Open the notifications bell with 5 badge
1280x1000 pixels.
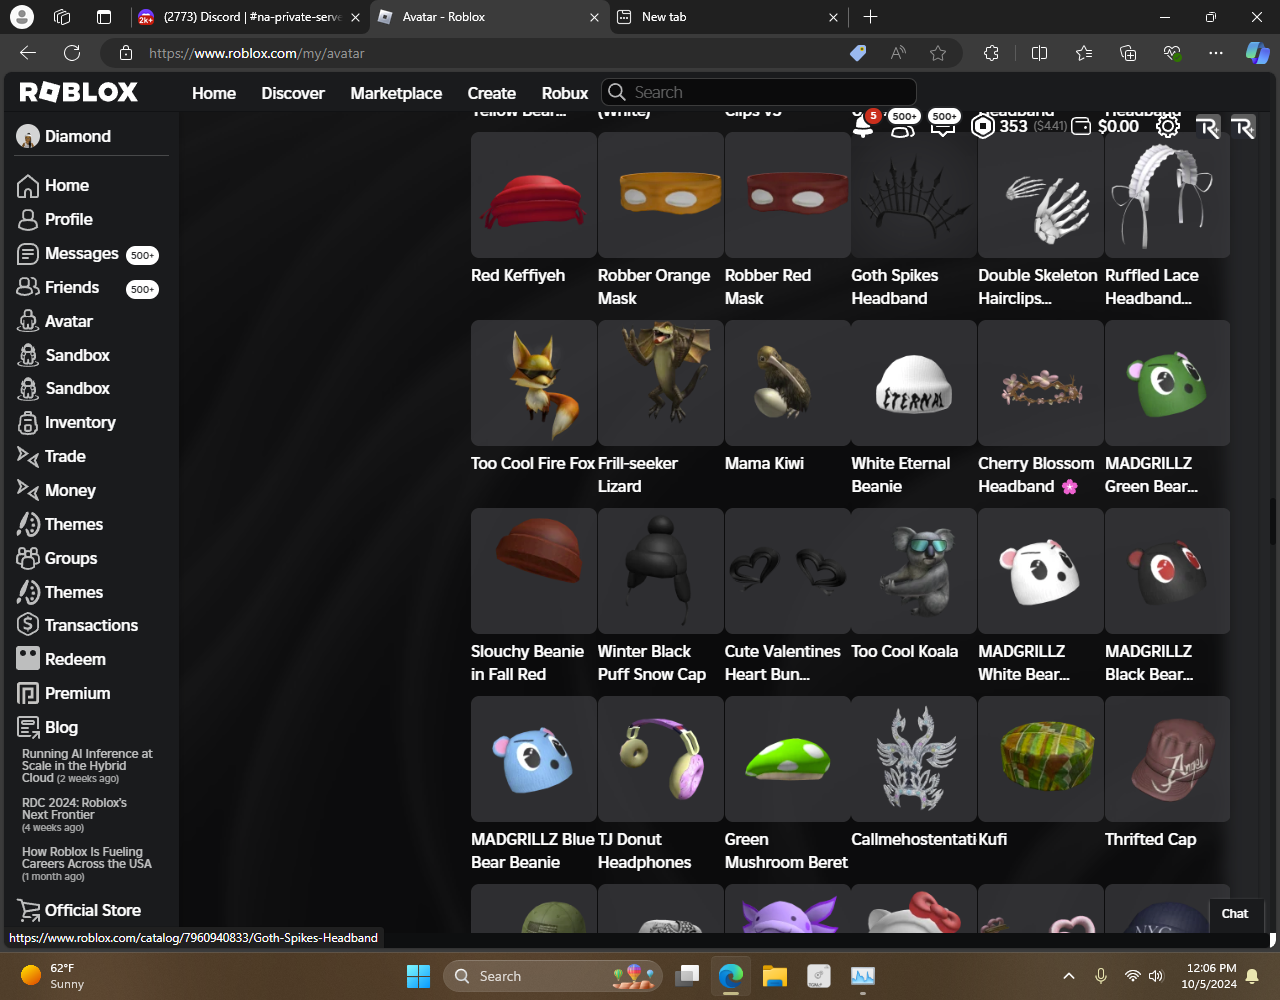[x=863, y=126]
